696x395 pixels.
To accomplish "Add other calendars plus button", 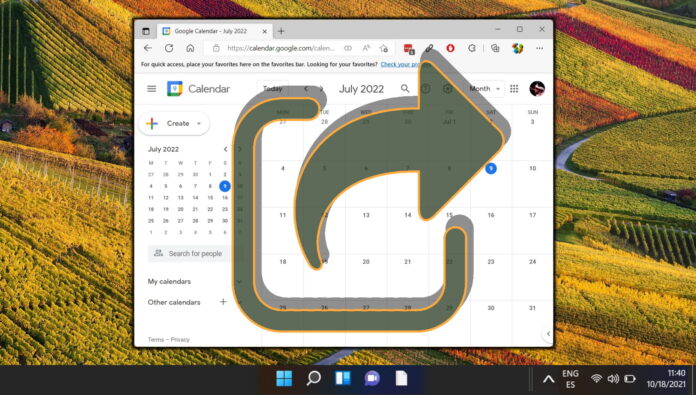I will [223, 302].
